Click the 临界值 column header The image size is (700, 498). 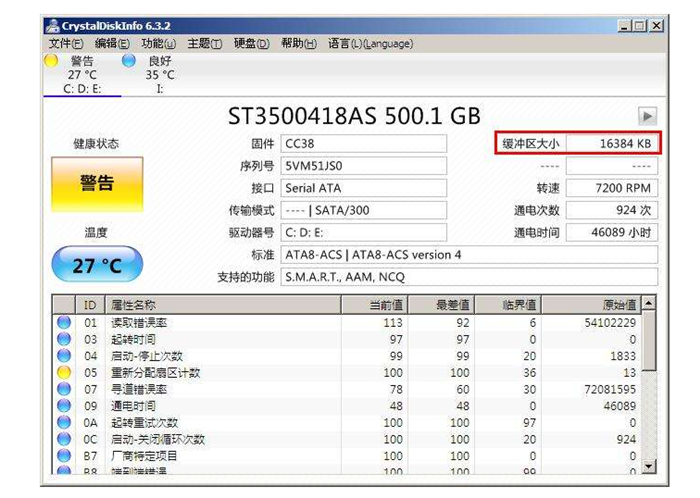508,305
